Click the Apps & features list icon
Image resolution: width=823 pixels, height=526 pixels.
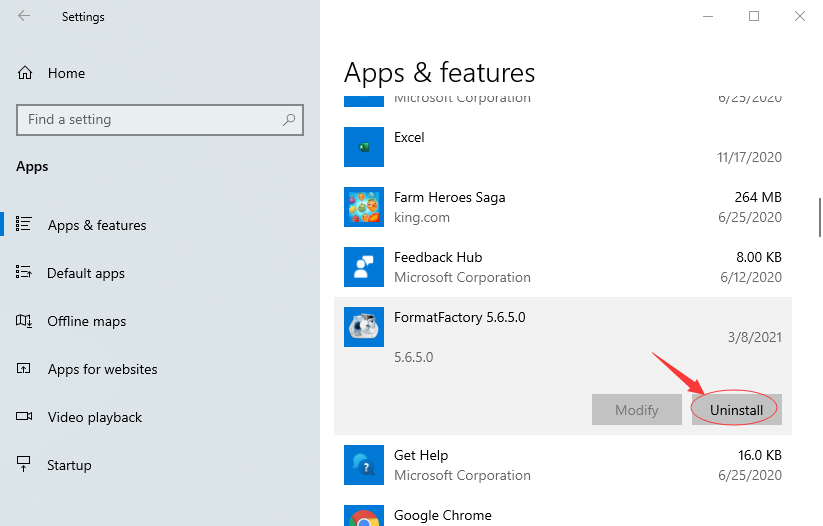click(x=24, y=224)
